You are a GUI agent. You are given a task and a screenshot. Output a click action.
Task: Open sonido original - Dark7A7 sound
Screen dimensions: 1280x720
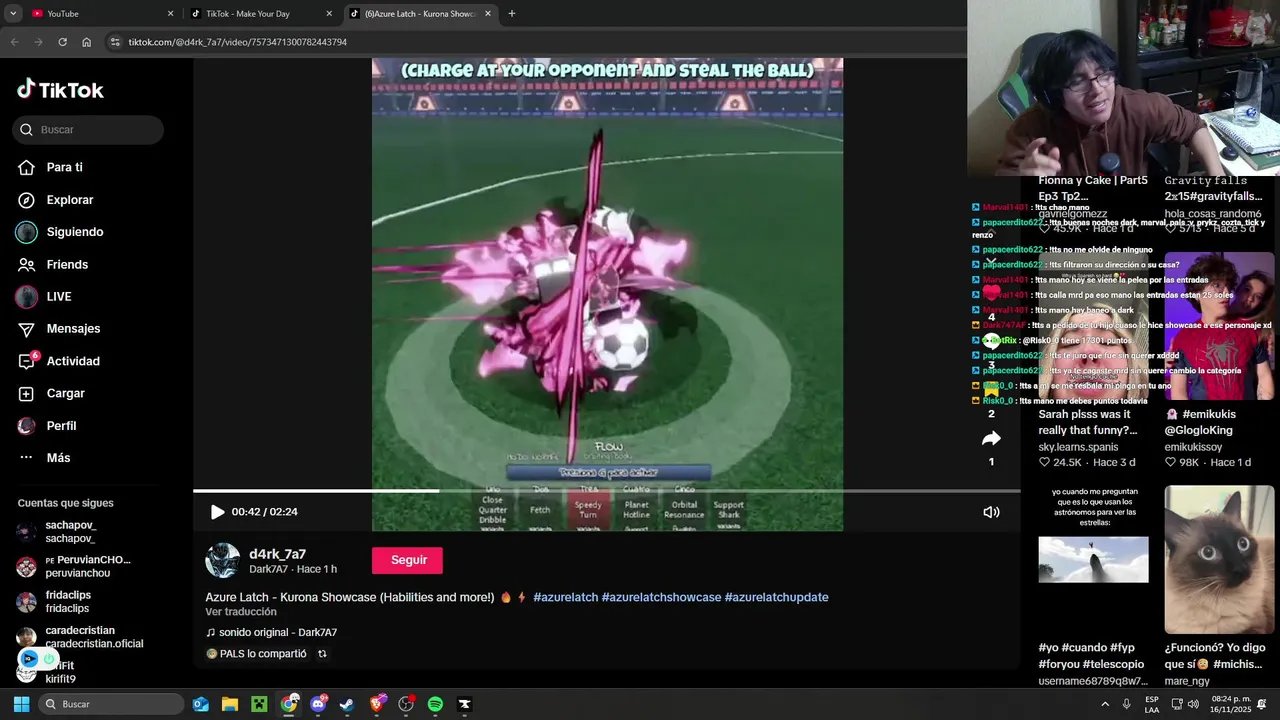(271, 633)
